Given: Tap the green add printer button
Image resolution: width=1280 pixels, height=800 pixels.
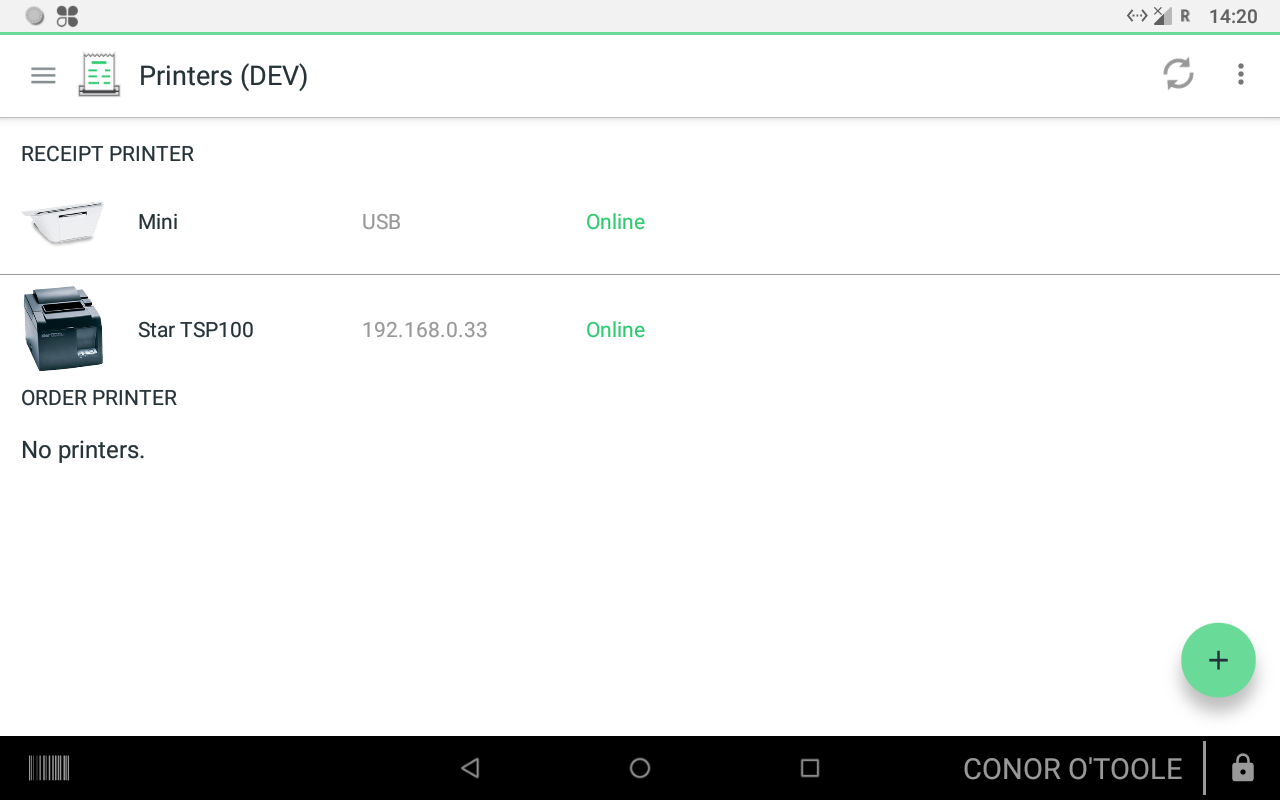Looking at the screenshot, I should [x=1218, y=660].
